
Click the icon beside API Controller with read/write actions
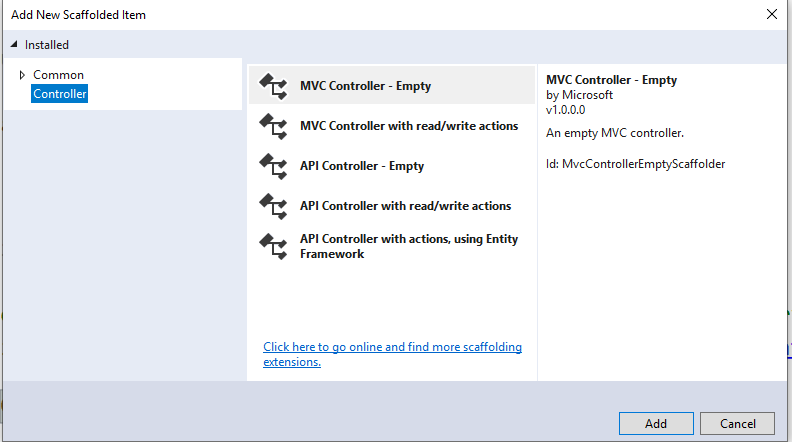[273, 206]
